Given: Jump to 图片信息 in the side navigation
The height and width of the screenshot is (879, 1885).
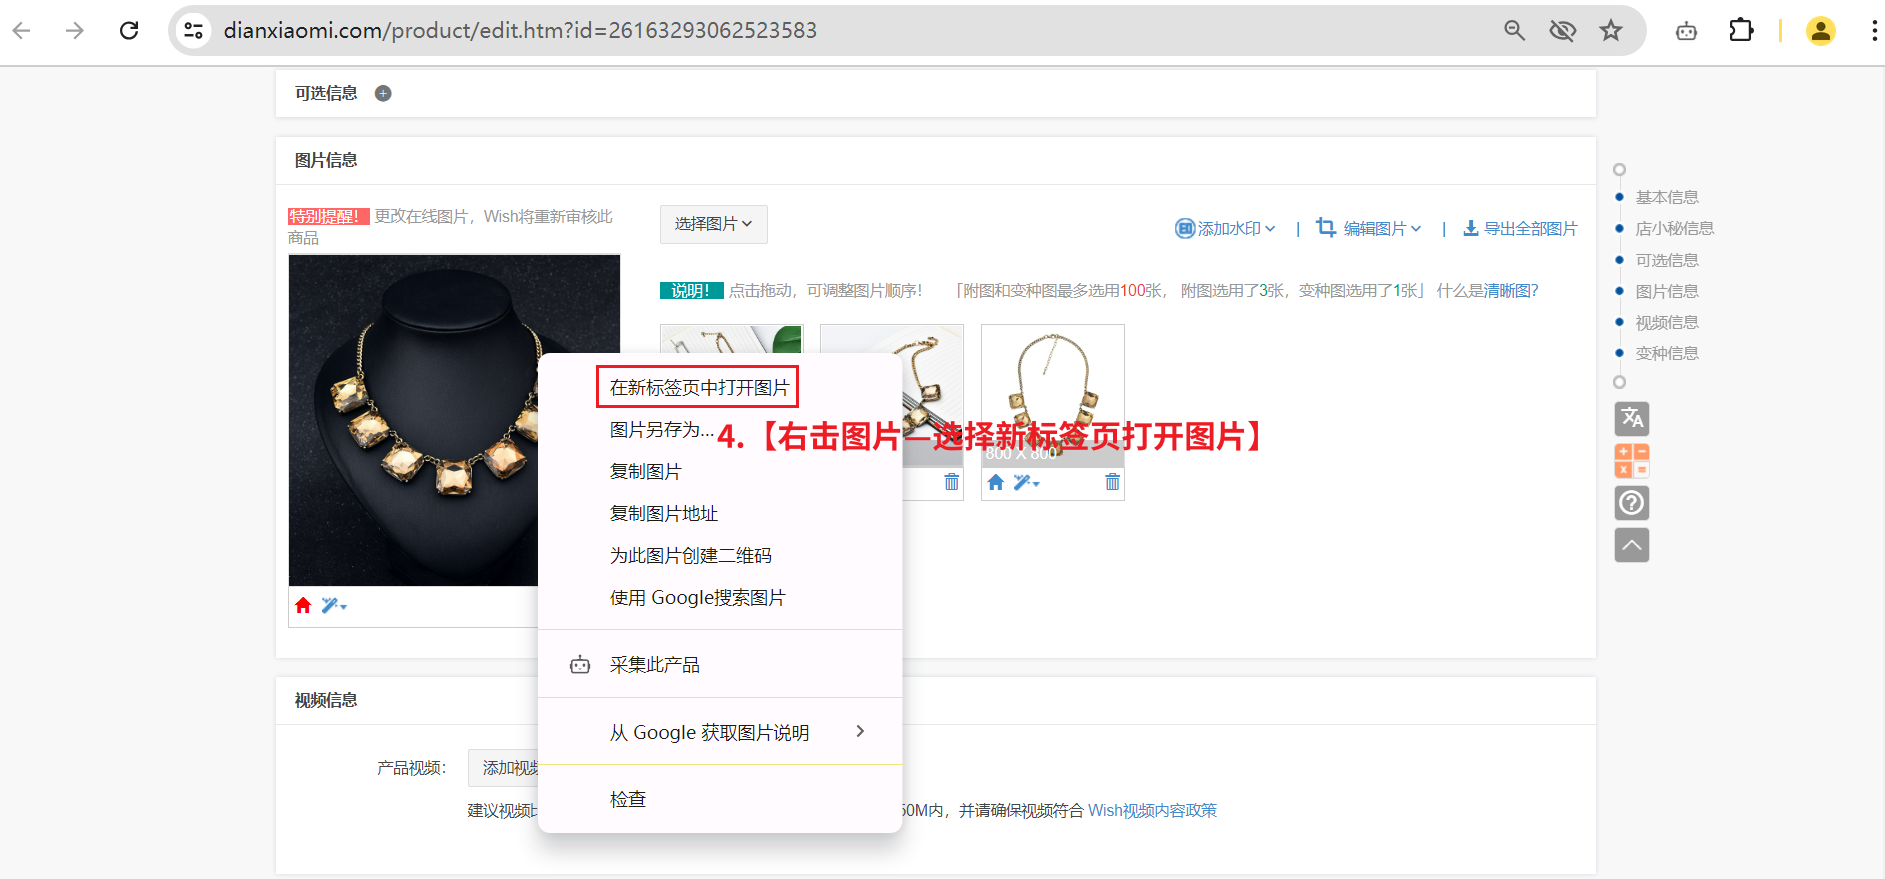Looking at the screenshot, I should [1667, 292].
